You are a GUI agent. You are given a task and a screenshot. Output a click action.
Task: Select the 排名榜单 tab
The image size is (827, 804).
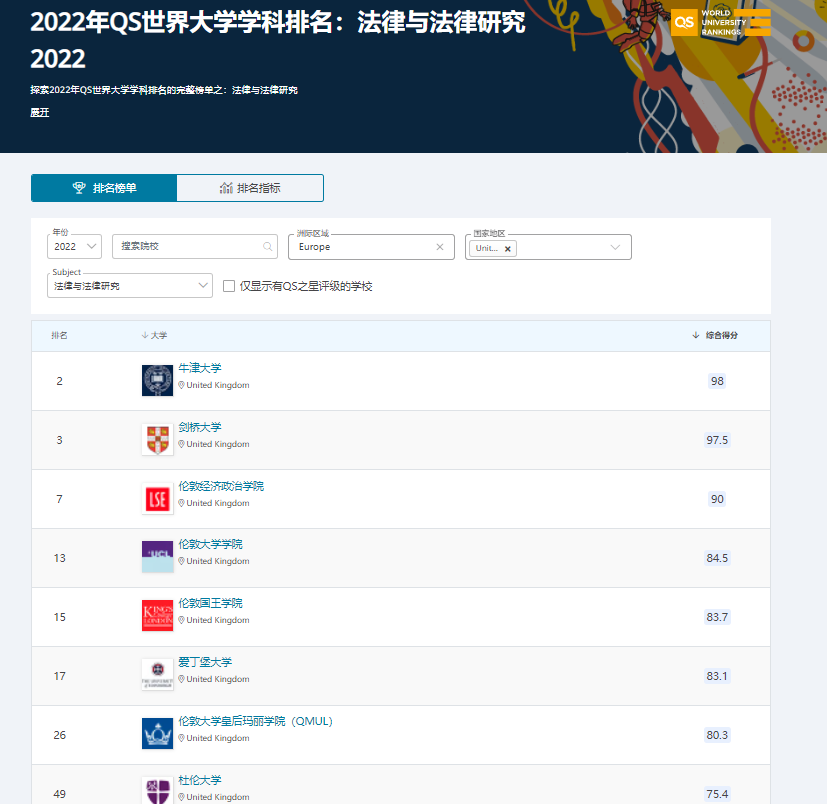104,188
